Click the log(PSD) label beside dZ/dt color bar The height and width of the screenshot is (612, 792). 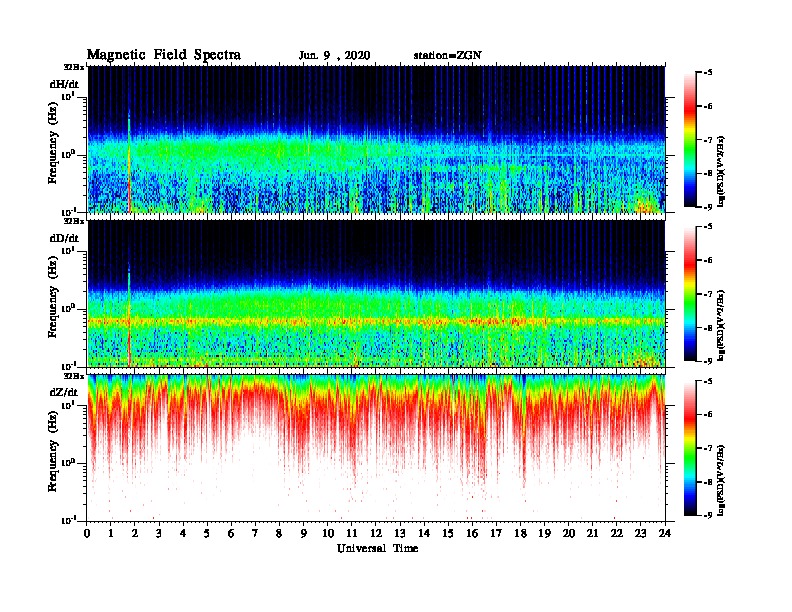tap(722, 480)
